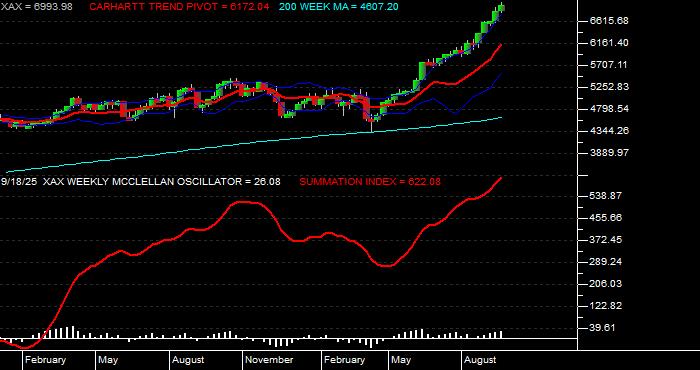The width and height of the screenshot is (700, 370).
Task: Click the 5707.11 price axis value
Action: pos(609,65)
